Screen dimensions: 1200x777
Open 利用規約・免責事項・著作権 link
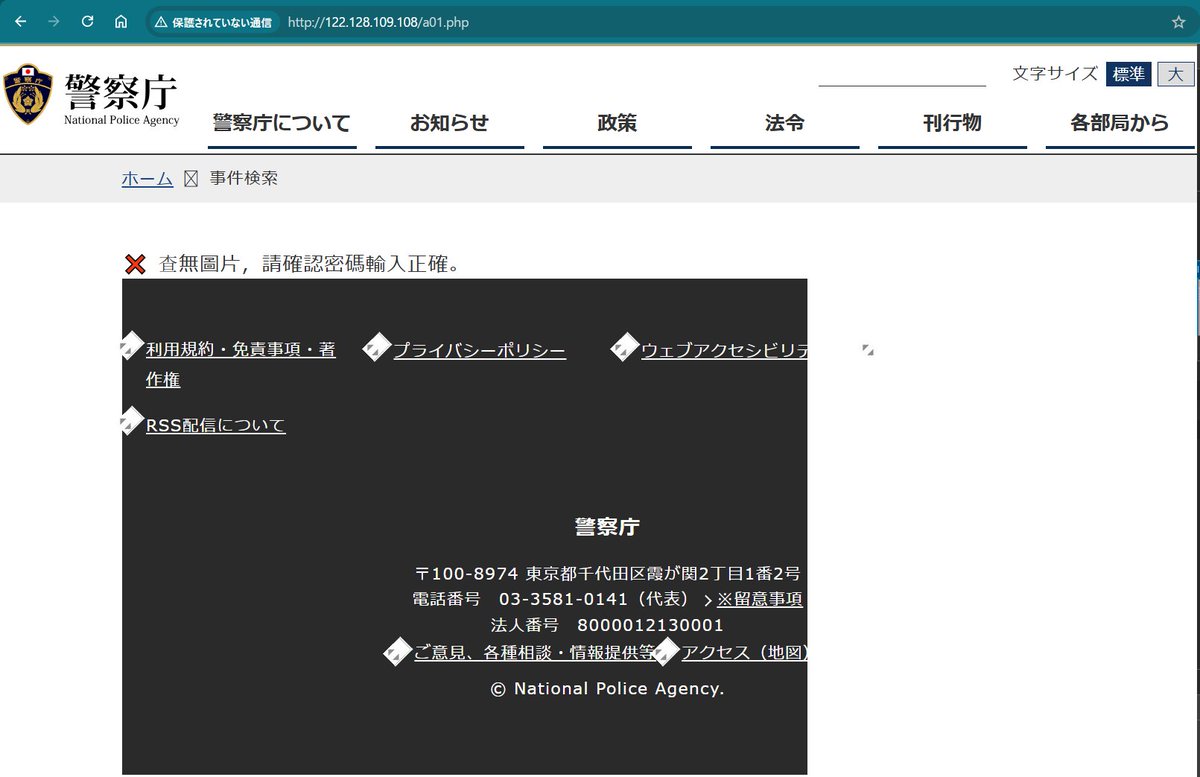click(241, 365)
